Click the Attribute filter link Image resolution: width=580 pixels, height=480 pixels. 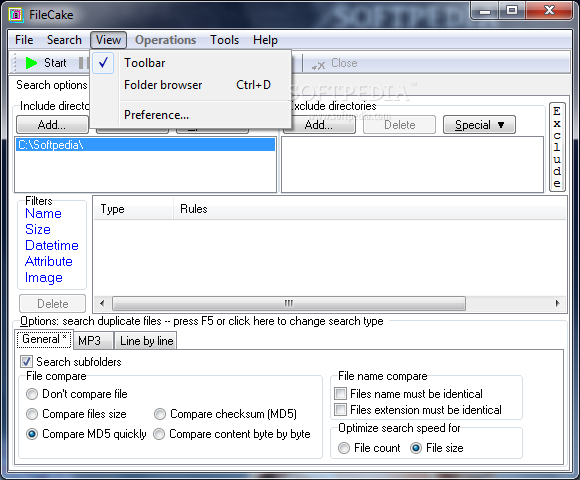[x=49, y=261]
